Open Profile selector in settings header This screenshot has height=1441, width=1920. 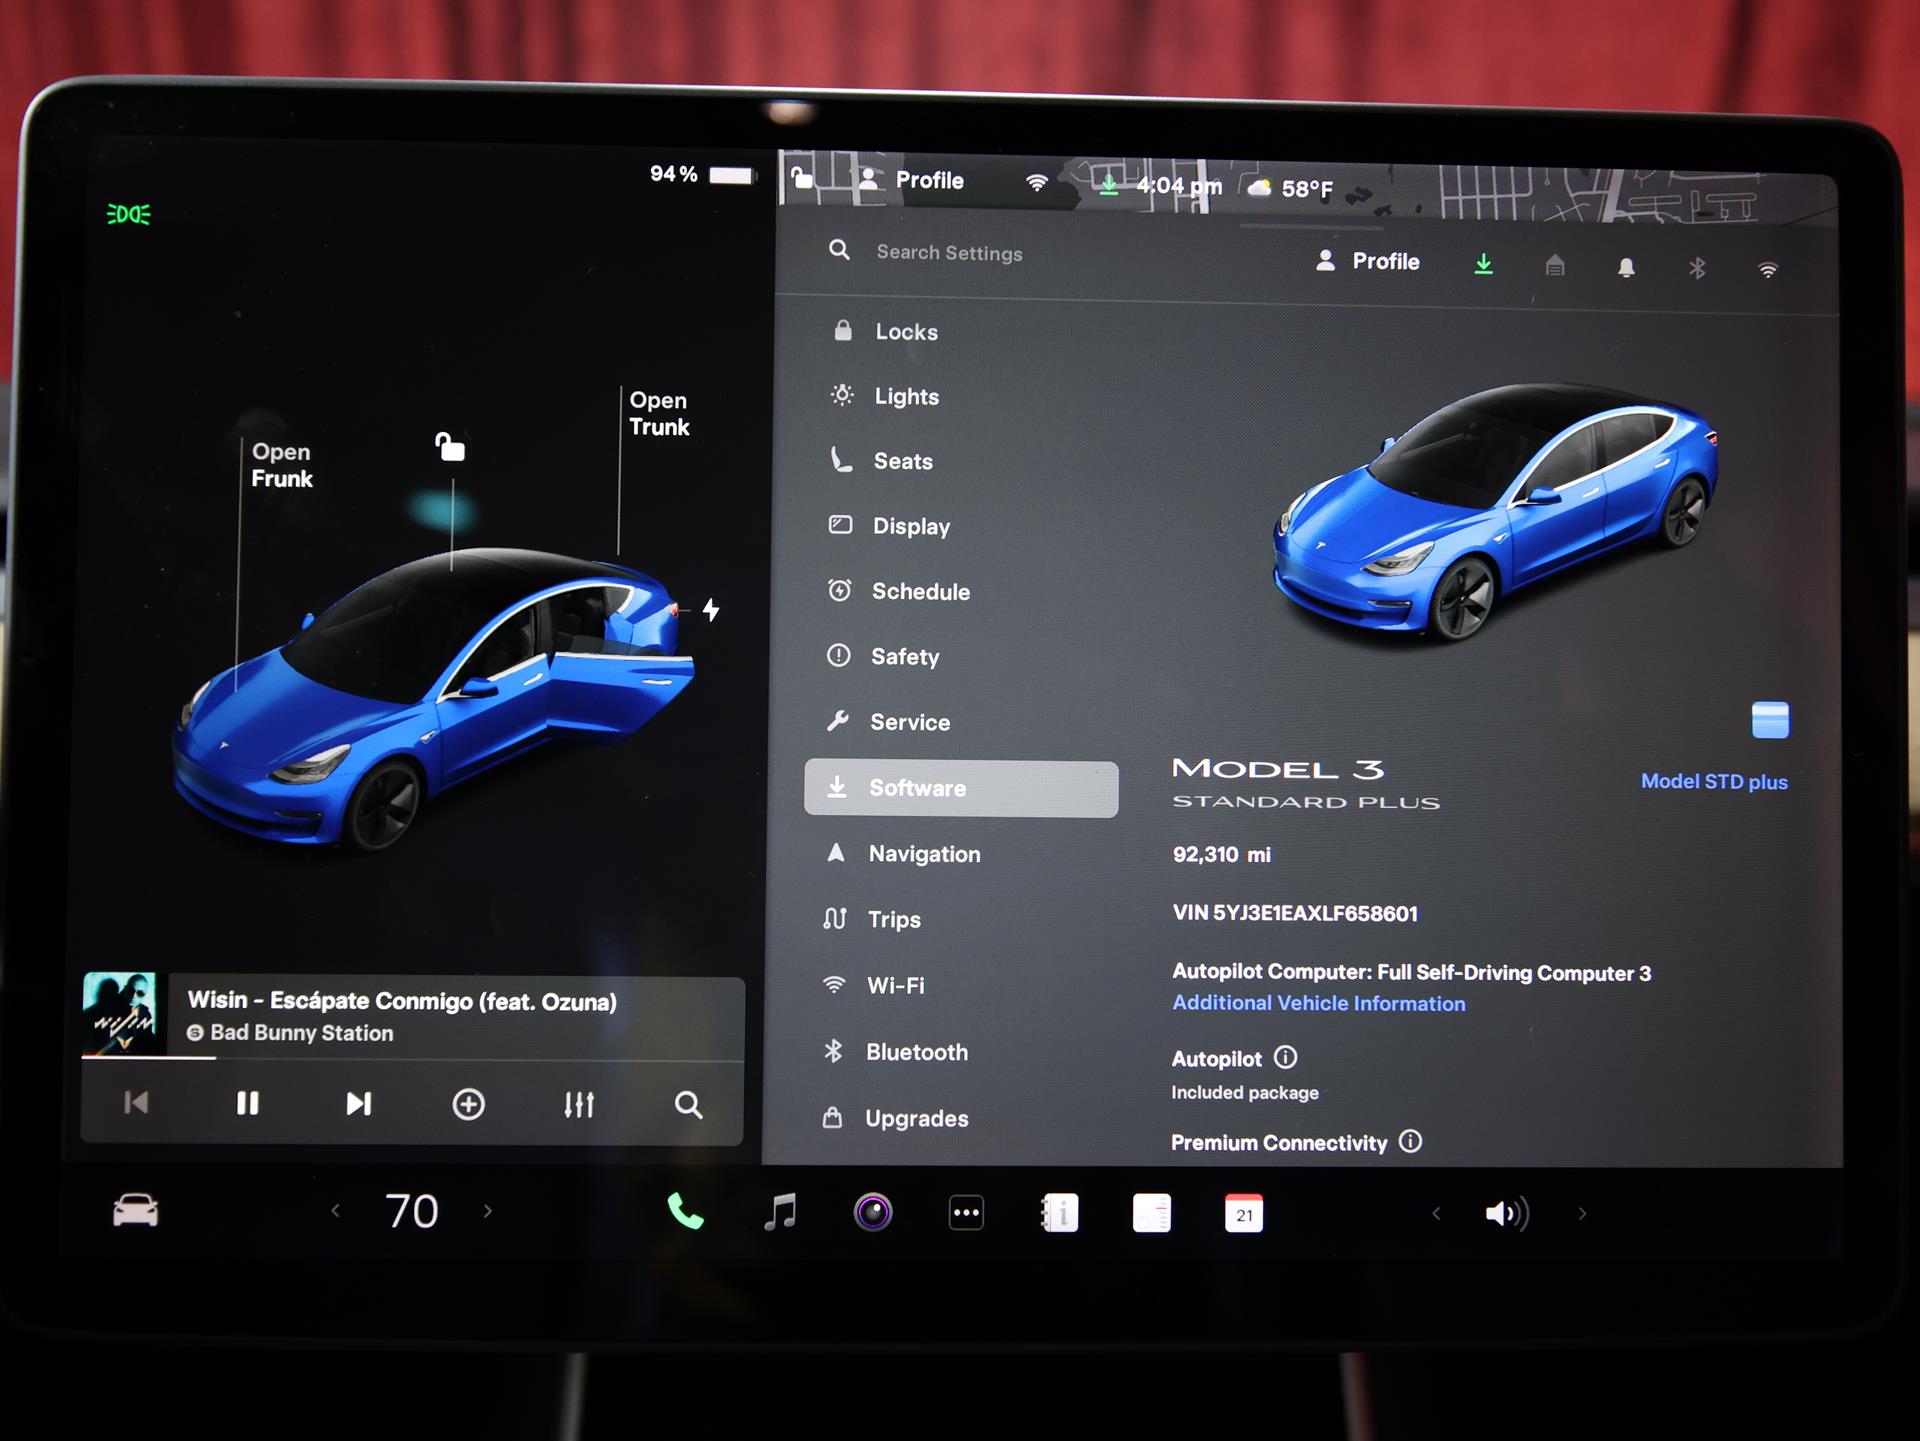coord(1368,261)
